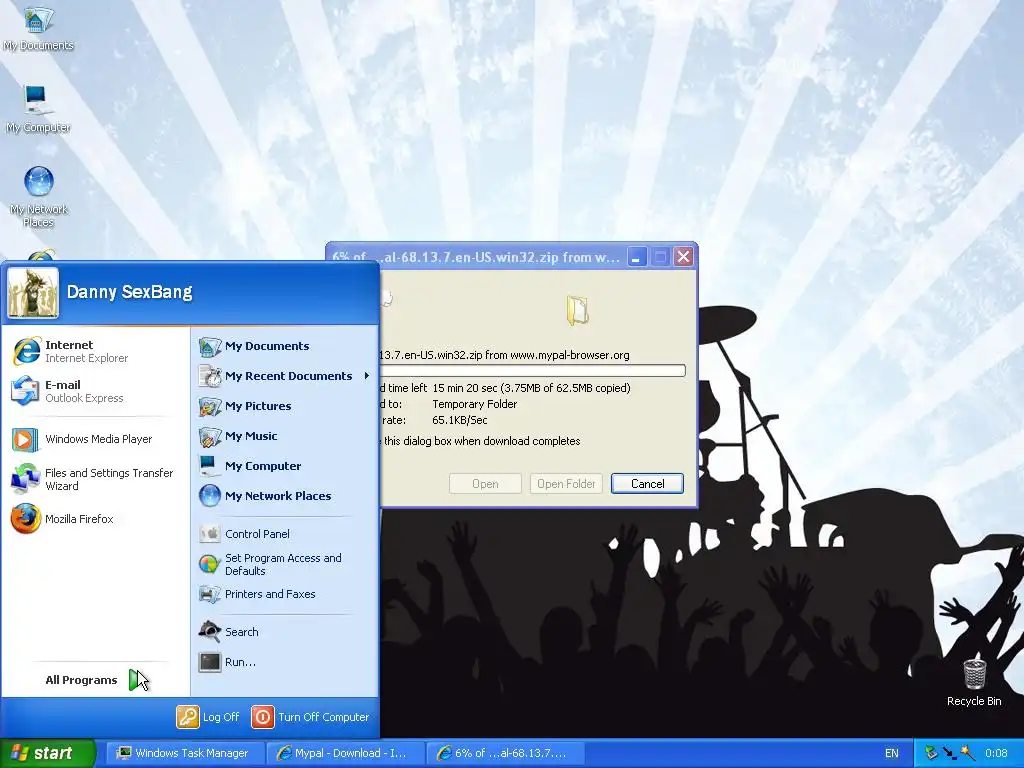
Task: Launch Outlook Express E-mail entry
Action: tap(95, 391)
